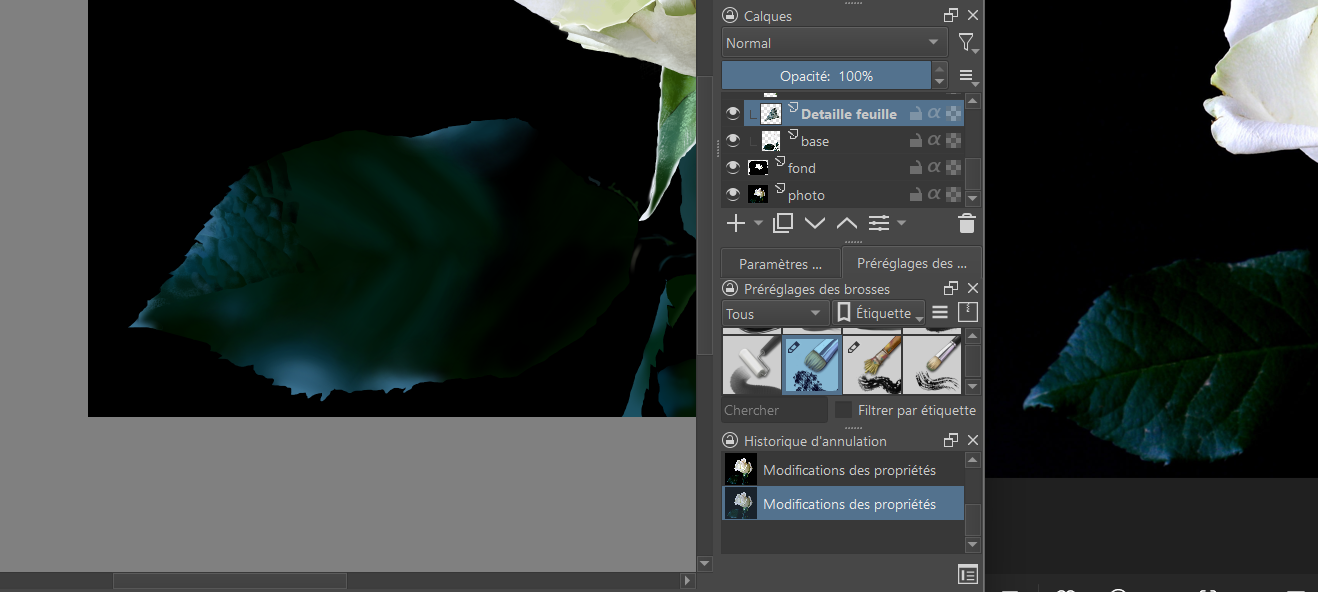Click the undo history scroll down arrow
Image resolution: width=1318 pixels, height=592 pixels.
pyautogui.click(x=973, y=544)
